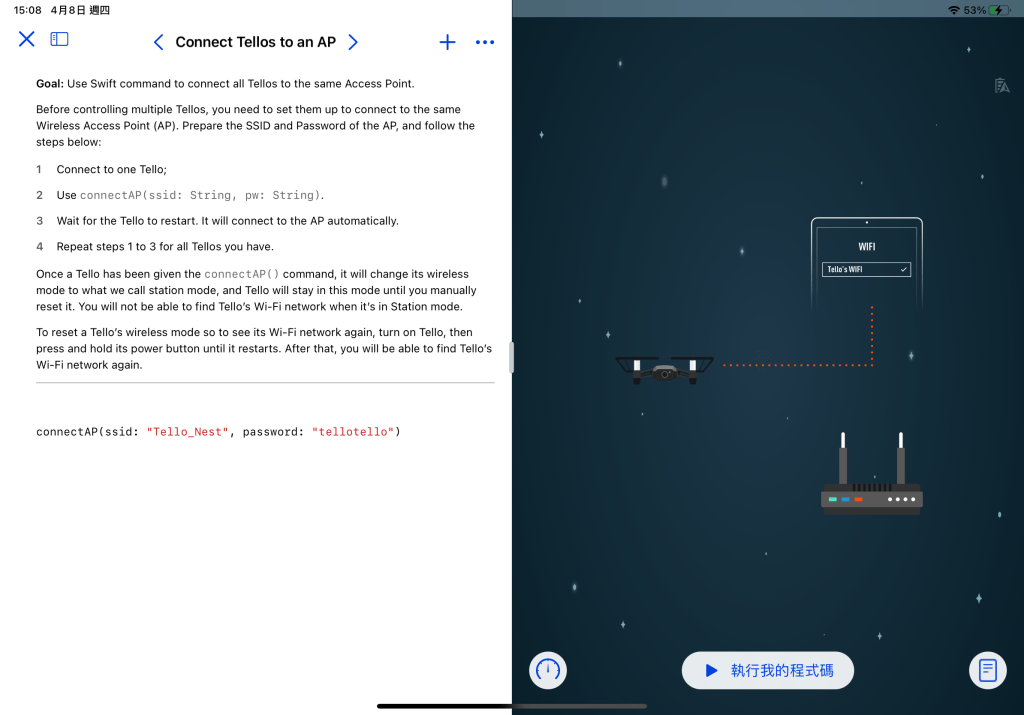Close the playground with the X icon
The height and width of the screenshot is (715, 1024).
point(27,40)
